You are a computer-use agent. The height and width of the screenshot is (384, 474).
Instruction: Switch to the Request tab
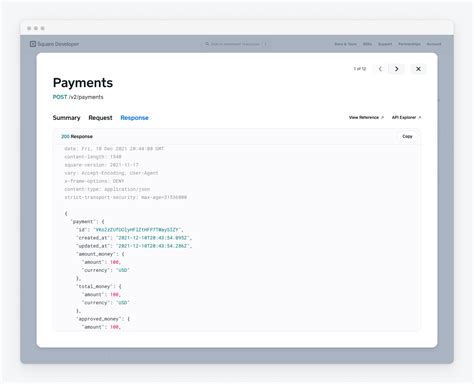click(x=100, y=118)
